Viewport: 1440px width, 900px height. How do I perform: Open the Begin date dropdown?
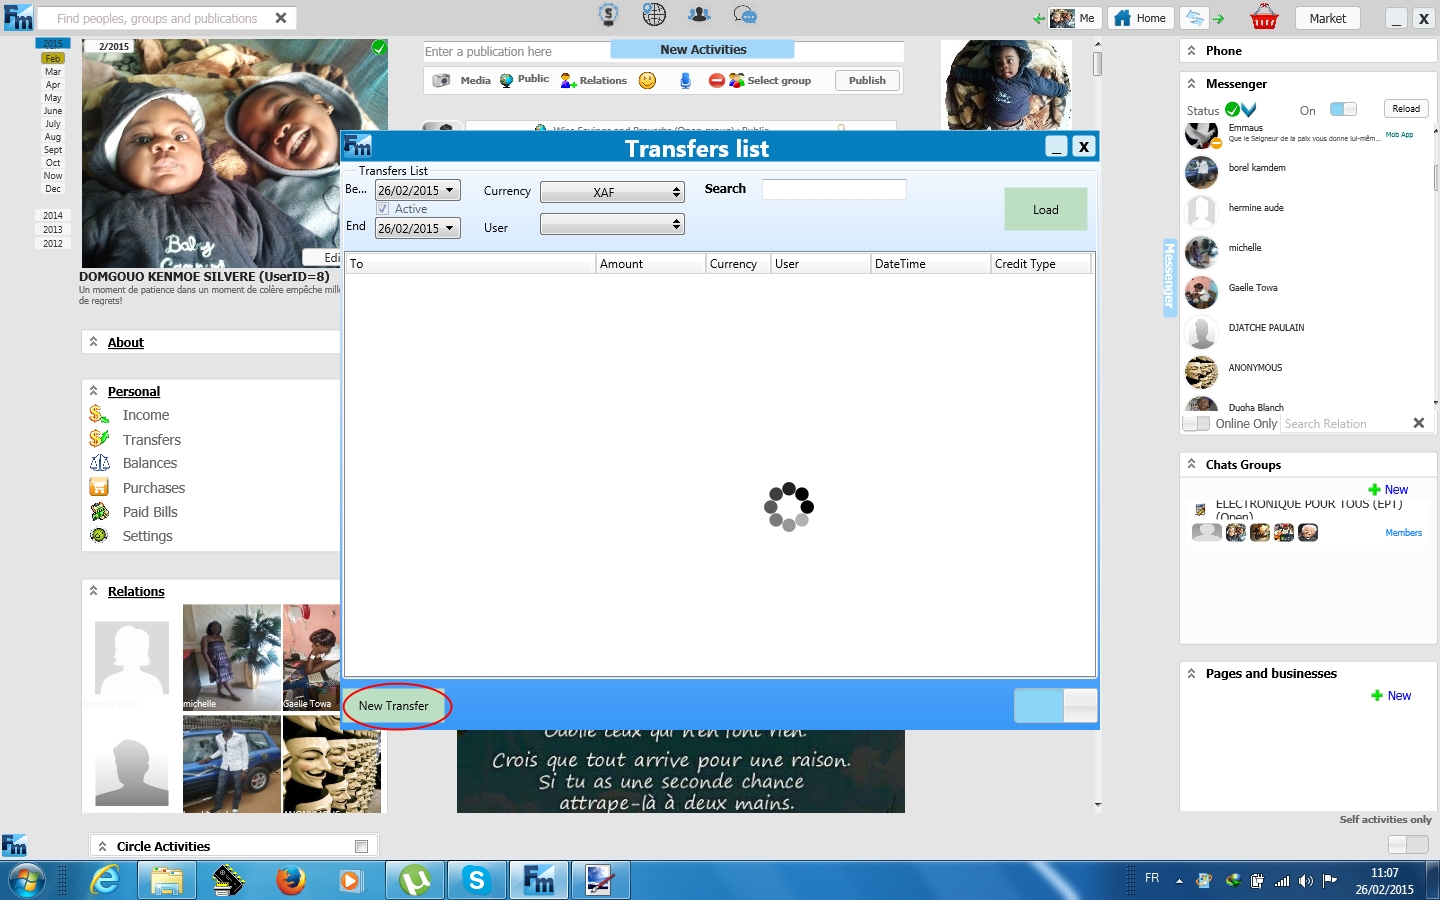click(450, 190)
